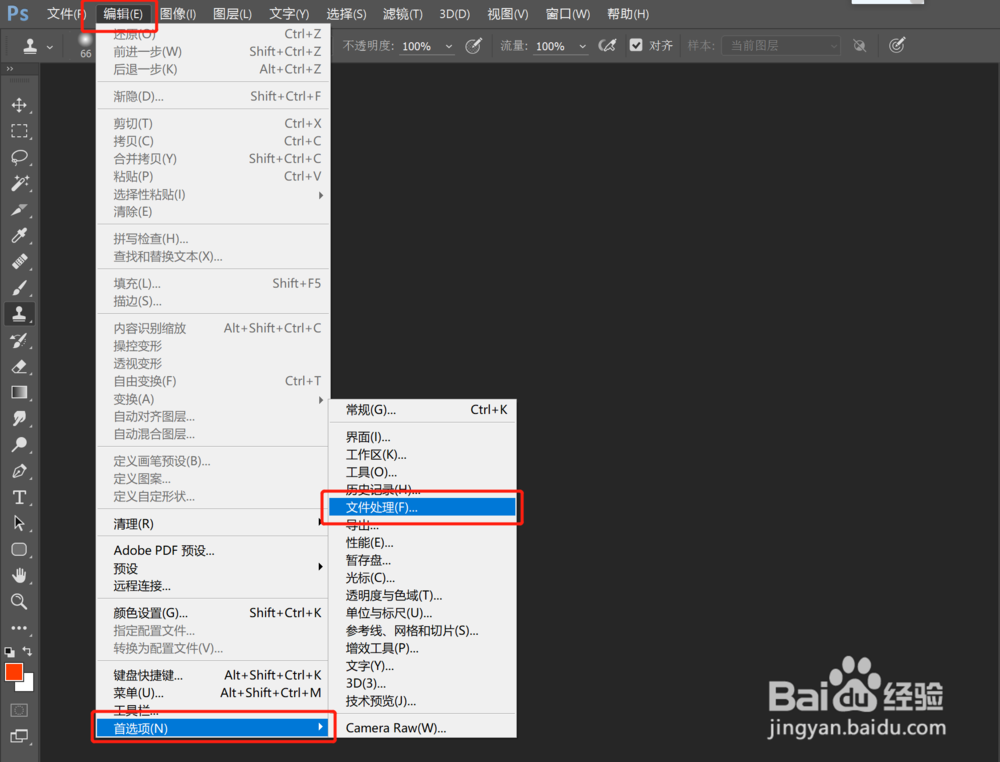Toggle the 对齐 aligned checkbox
The width and height of the screenshot is (1000, 762).
(x=636, y=45)
